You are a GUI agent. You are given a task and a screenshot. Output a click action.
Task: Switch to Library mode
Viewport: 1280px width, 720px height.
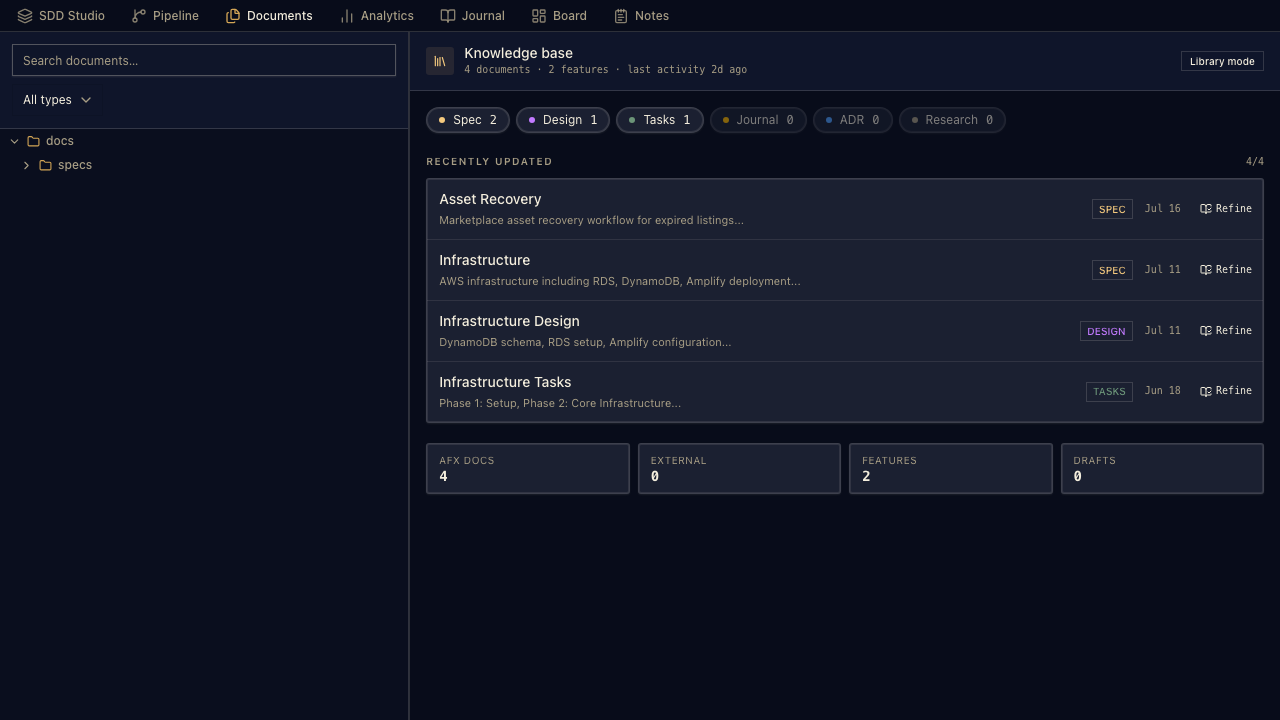tap(1222, 61)
